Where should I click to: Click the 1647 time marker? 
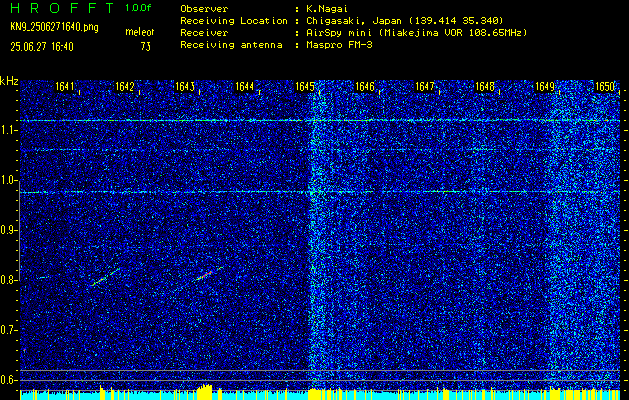[x=424, y=87]
